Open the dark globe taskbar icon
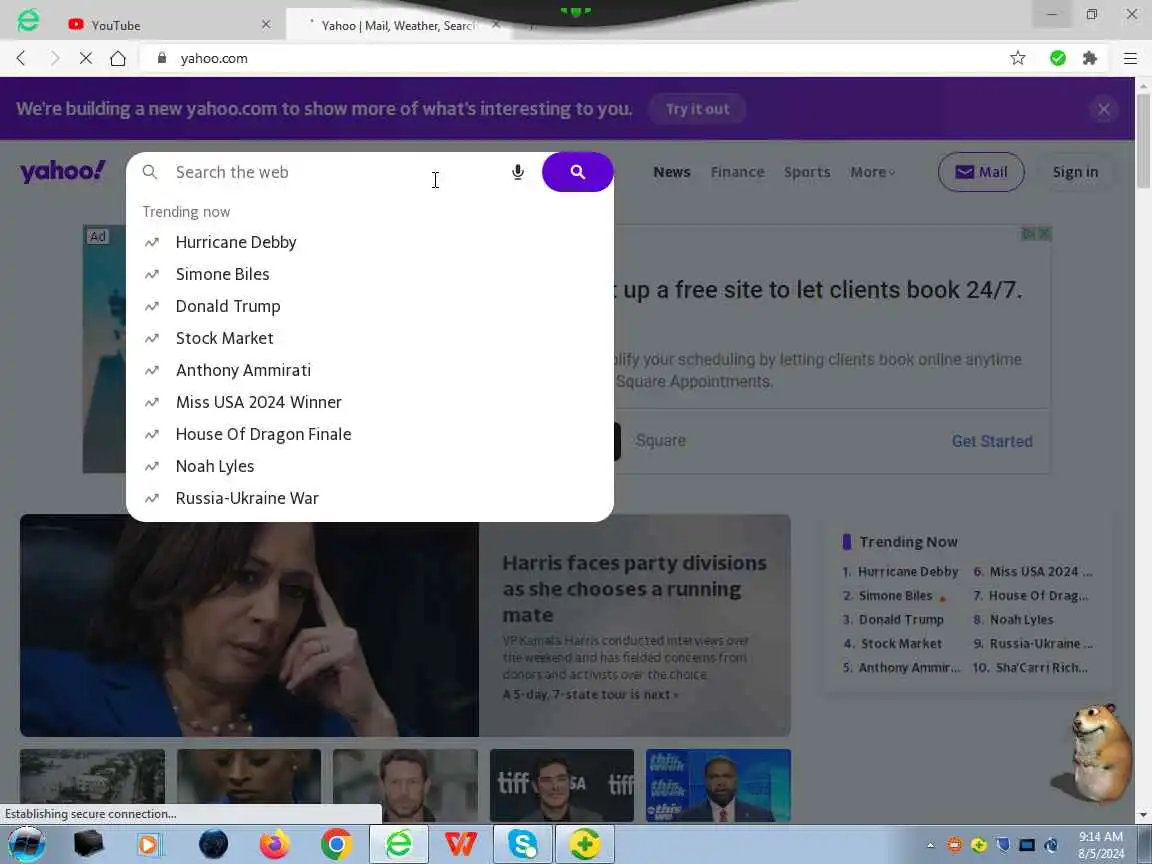 [x=213, y=844]
